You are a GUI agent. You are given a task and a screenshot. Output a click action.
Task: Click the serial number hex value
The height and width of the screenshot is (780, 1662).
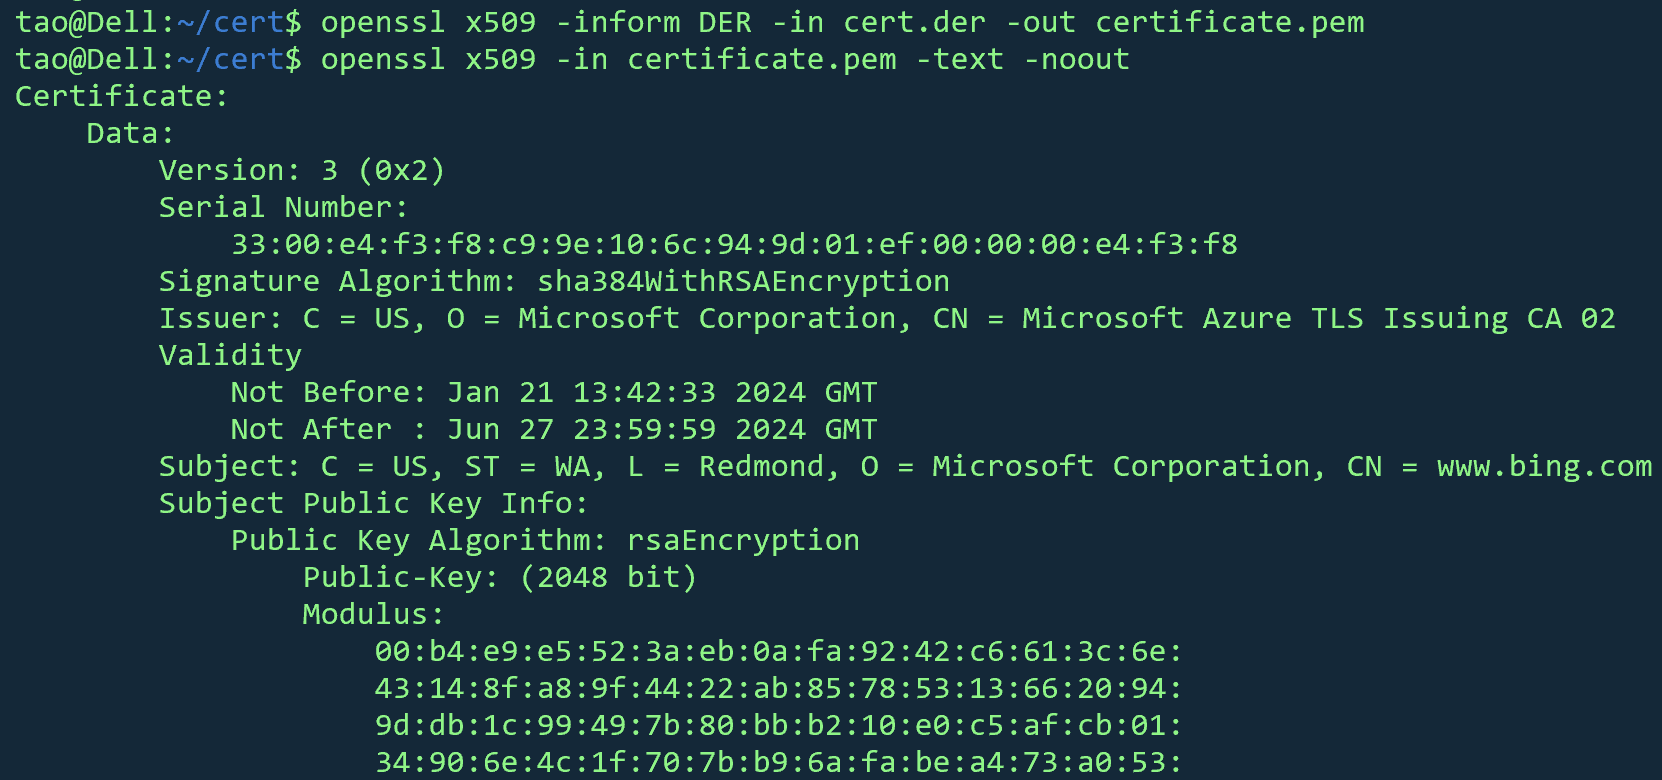[x=735, y=244]
